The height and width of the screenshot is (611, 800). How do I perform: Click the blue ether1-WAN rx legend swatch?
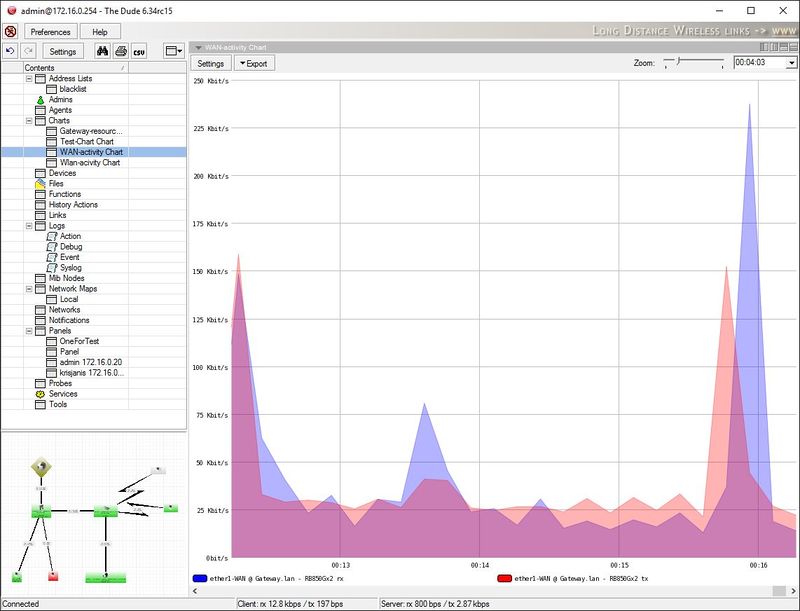coord(200,578)
